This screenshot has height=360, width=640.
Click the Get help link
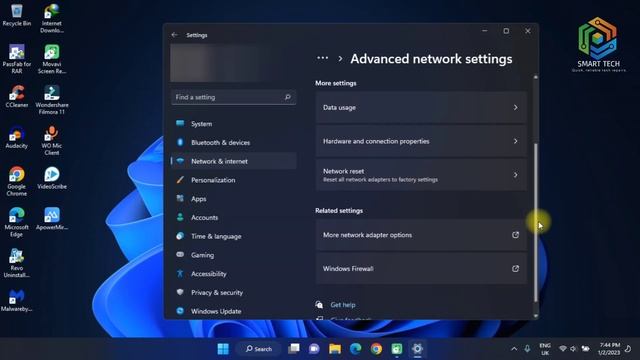(x=343, y=305)
